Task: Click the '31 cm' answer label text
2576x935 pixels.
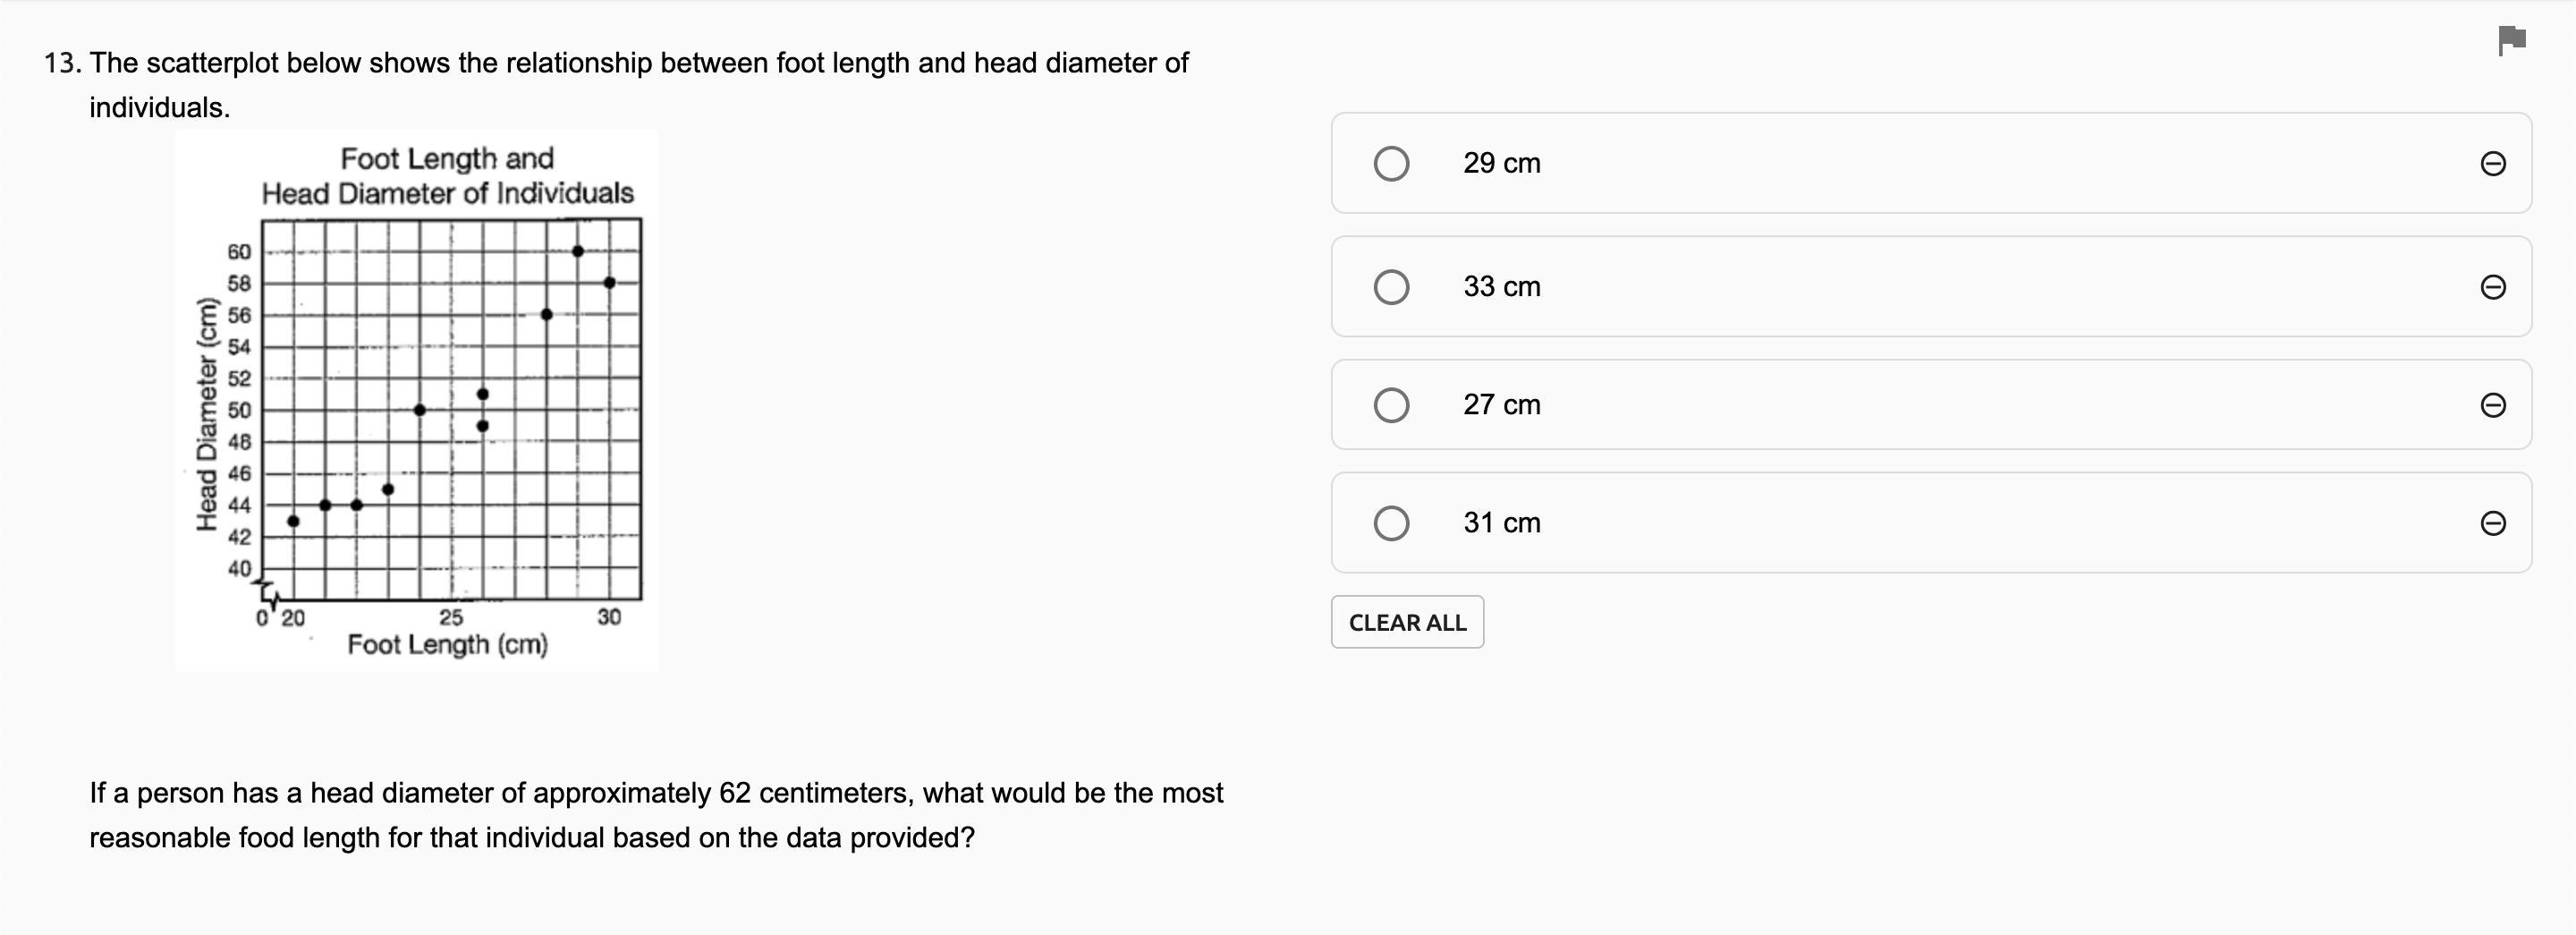Action: coord(1501,523)
